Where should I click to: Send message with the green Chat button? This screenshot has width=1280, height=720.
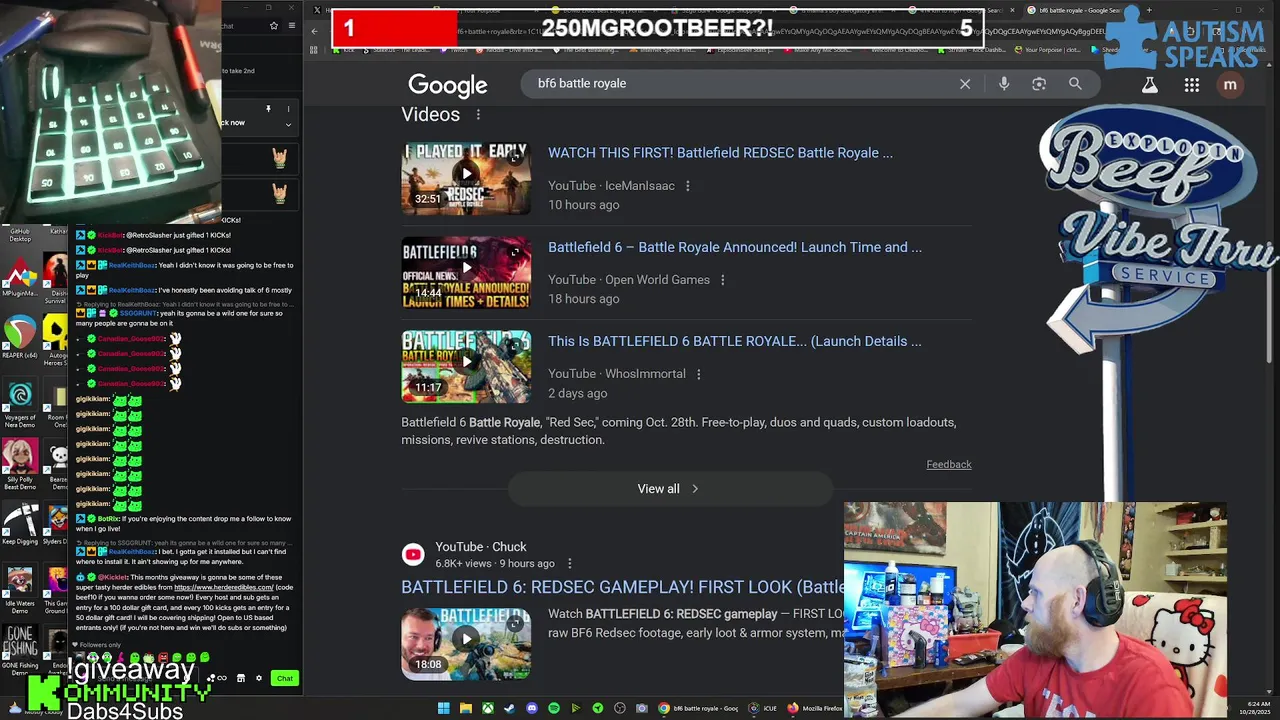point(285,679)
